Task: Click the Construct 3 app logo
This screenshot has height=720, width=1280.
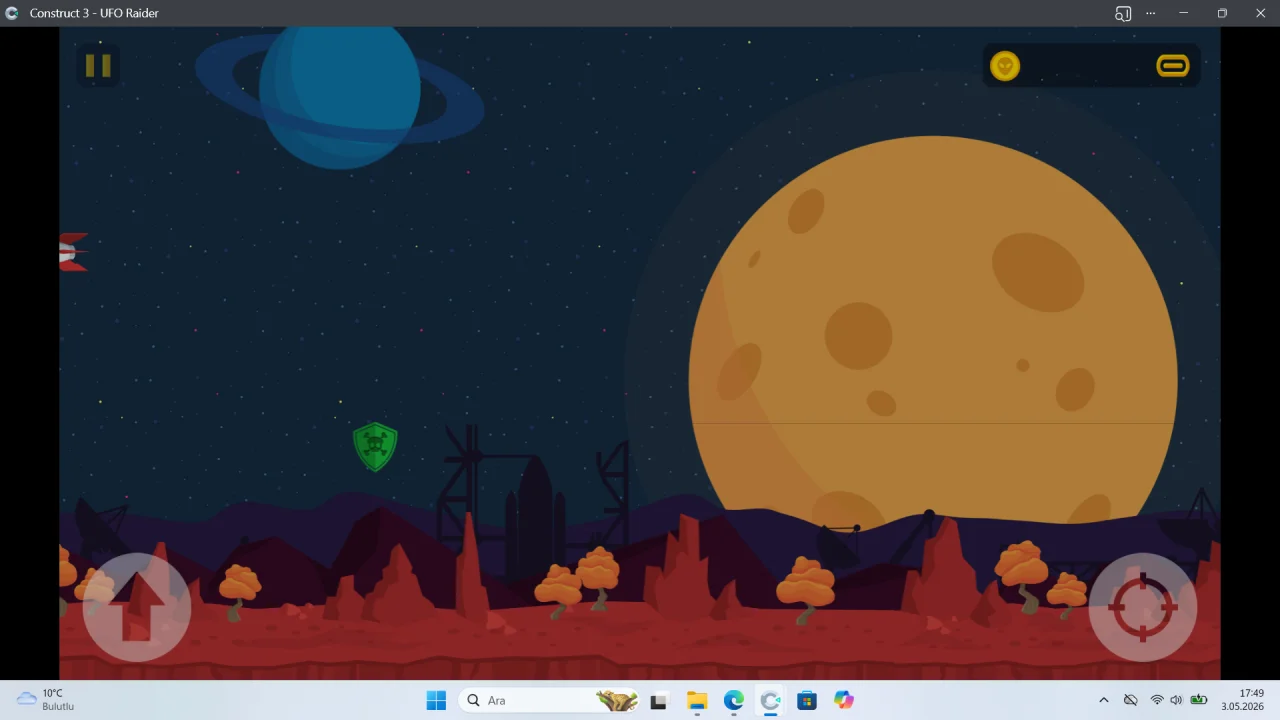Action: (12, 13)
